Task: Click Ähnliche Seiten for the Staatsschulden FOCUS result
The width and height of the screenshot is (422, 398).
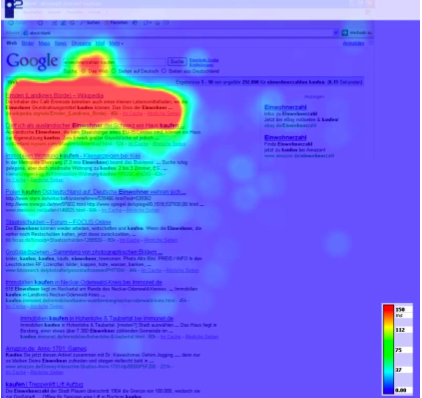Action: click(160, 240)
